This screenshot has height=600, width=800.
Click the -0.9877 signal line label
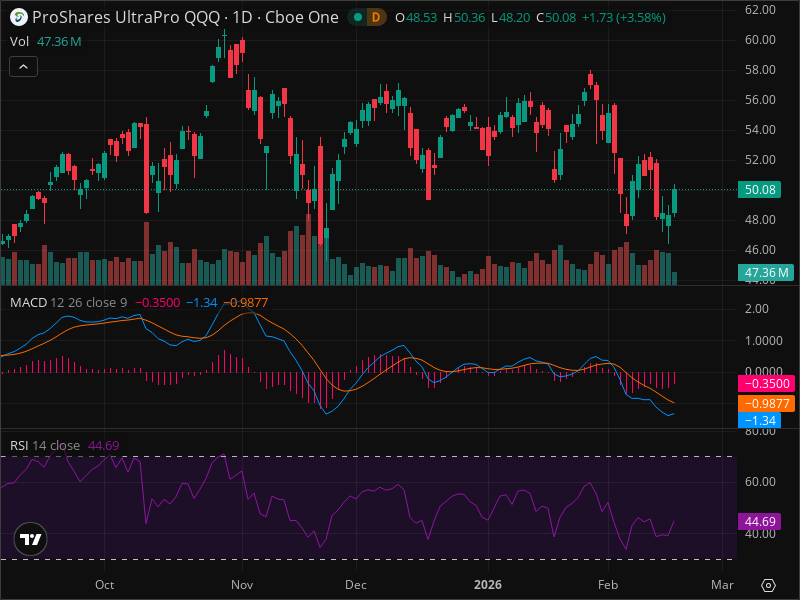(766, 404)
